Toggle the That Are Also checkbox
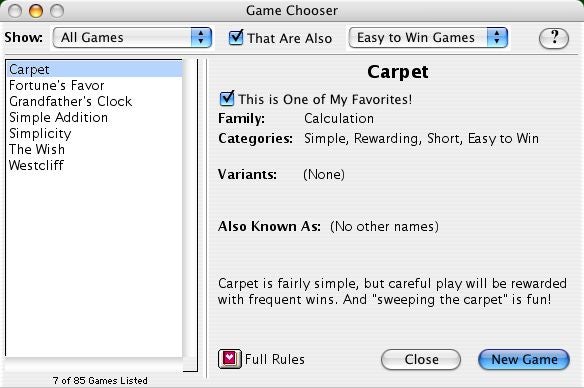The image size is (584, 388). [236, 37]
